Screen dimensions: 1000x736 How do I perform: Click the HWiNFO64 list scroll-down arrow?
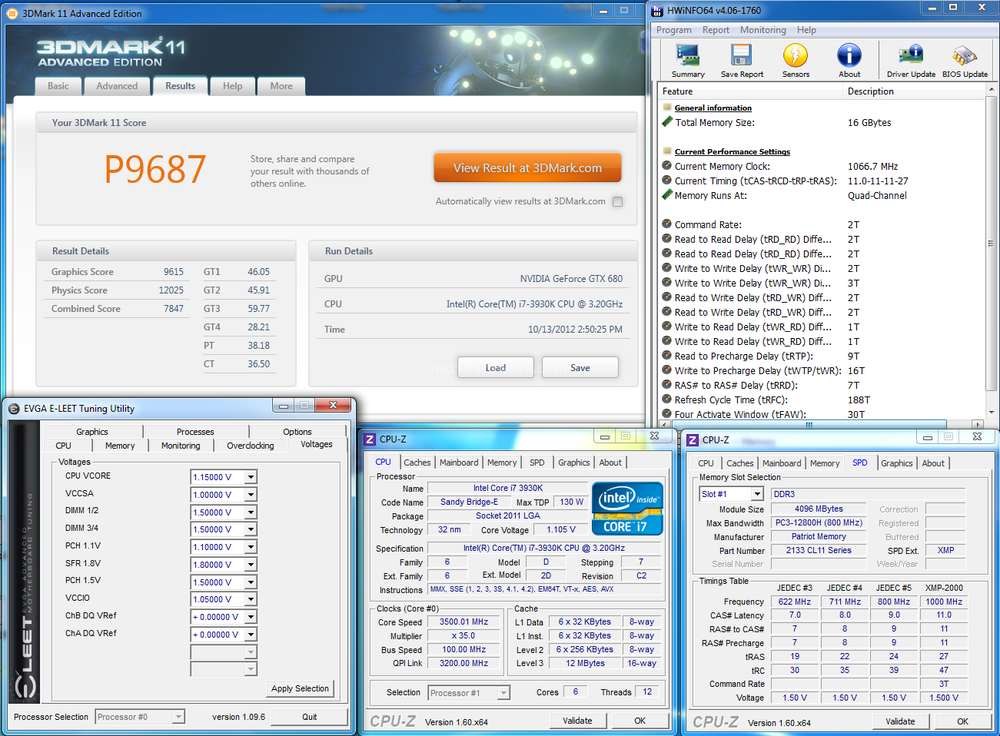point(991,413)
